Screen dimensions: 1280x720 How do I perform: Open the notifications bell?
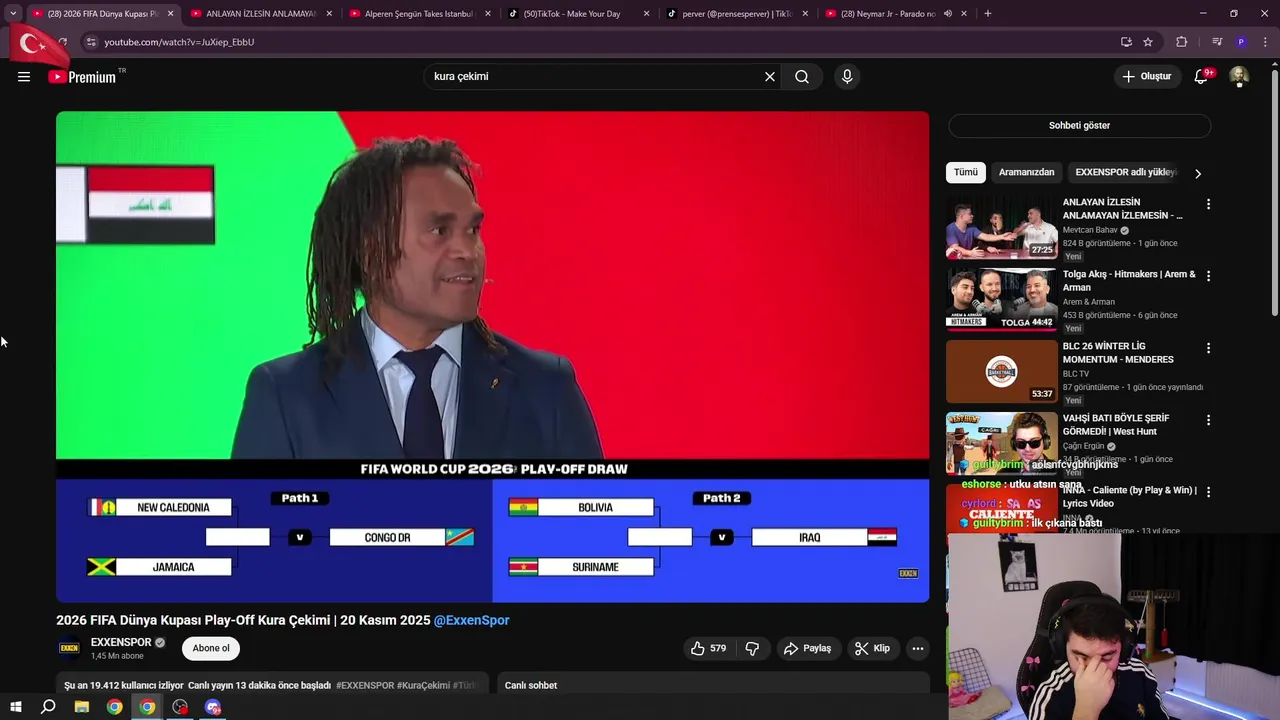coord(1201,76)
